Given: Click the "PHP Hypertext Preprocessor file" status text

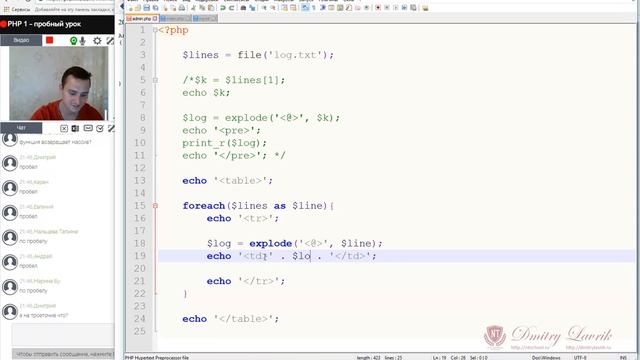Looking at the screenshot, I should (x=157, y=358).
